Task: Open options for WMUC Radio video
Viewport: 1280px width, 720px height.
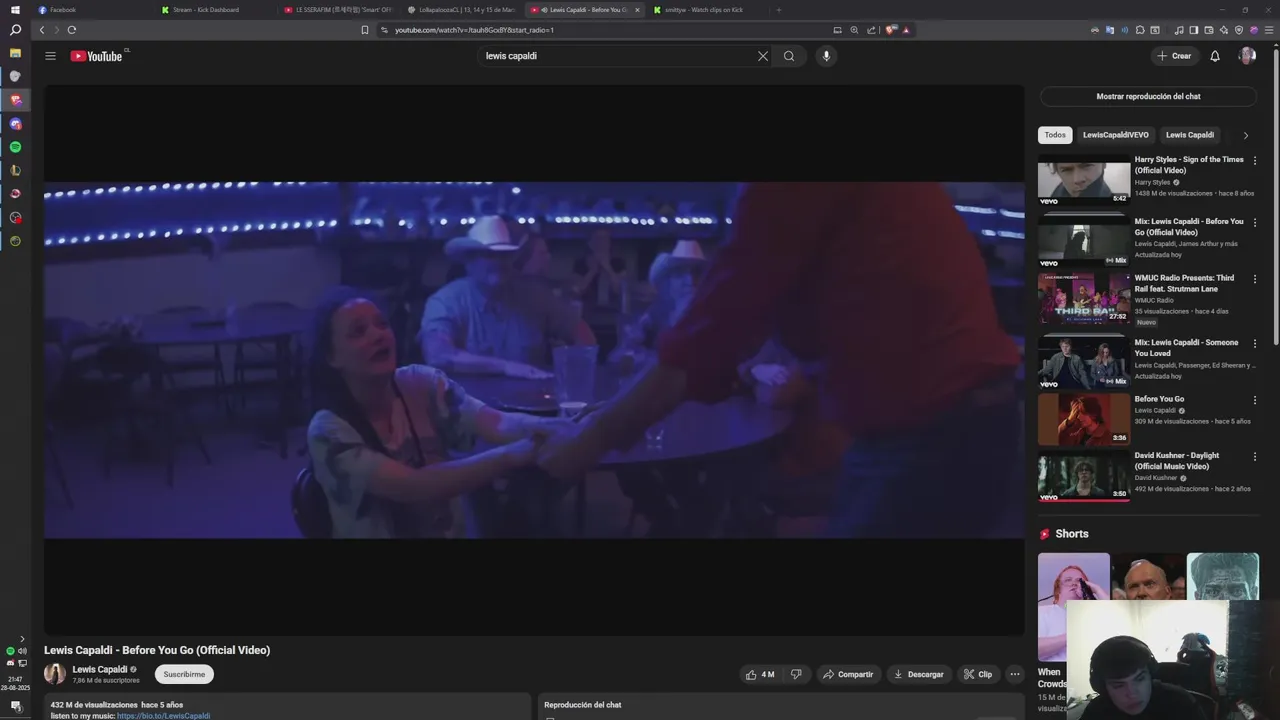Action: pyautogui.click(x=1255, y=279)
